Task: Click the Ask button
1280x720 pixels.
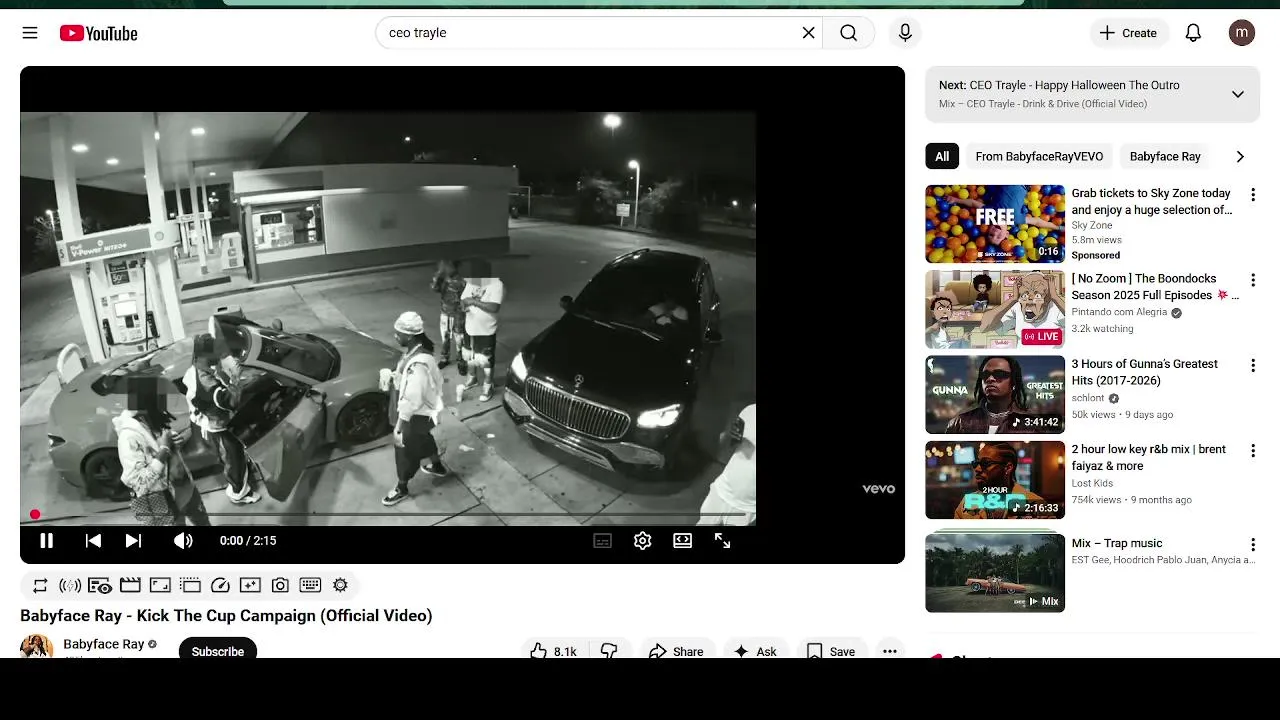Action: [x=755, y=650]
